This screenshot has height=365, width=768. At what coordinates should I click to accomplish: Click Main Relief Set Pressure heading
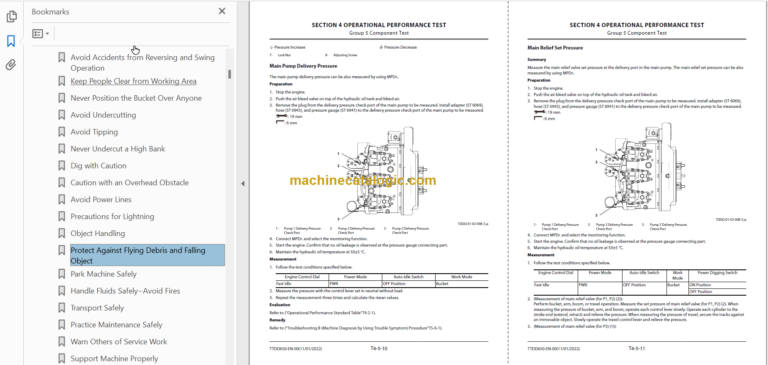[555, 48]
